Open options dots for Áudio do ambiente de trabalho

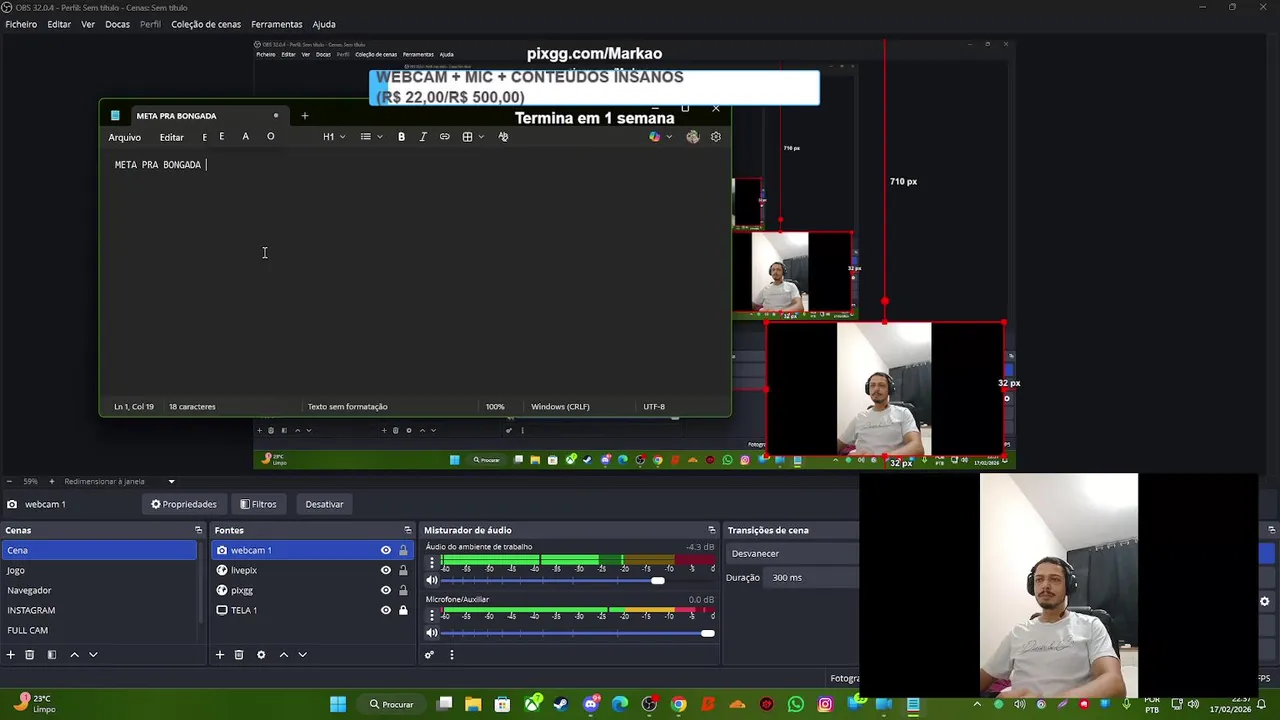(x=432, y=563)
